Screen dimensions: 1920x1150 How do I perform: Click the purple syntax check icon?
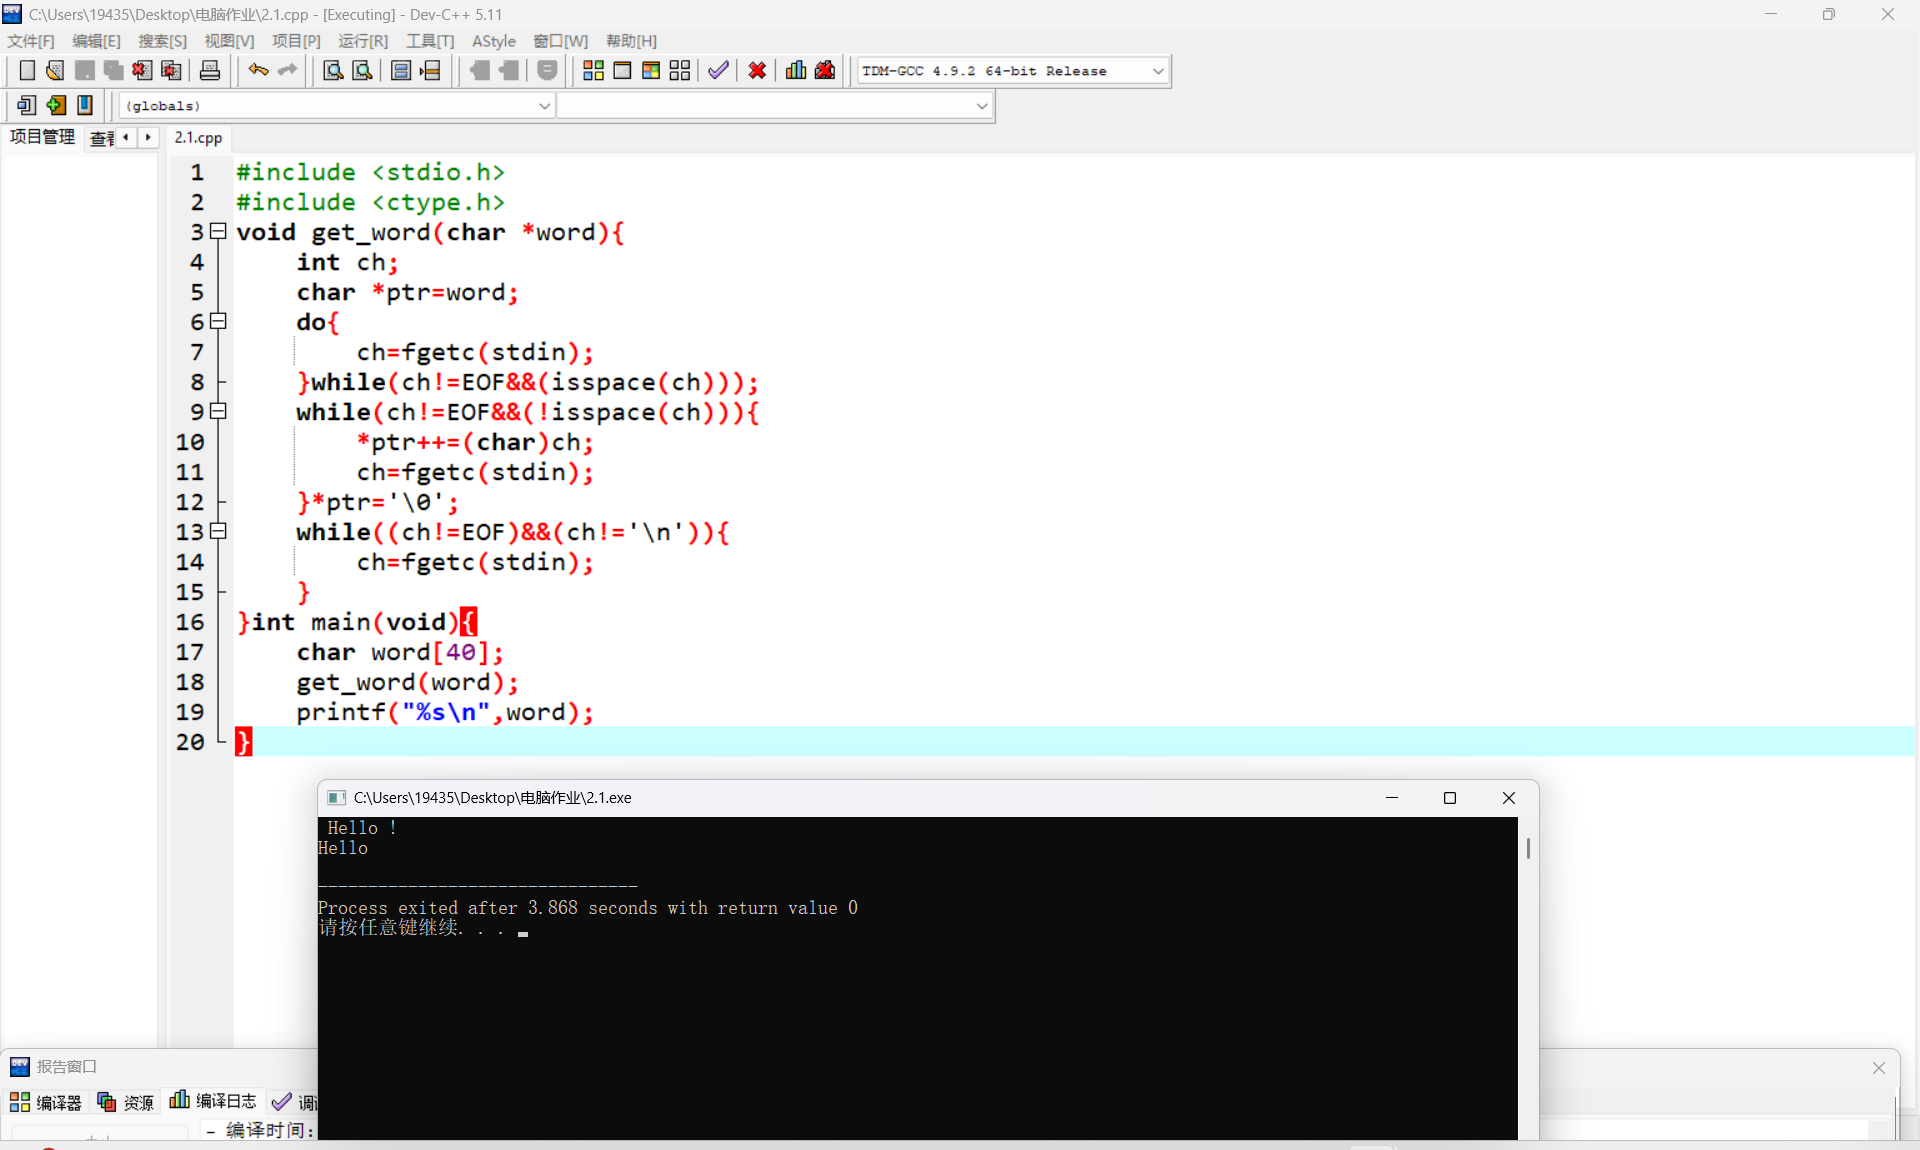coord(718,70)
